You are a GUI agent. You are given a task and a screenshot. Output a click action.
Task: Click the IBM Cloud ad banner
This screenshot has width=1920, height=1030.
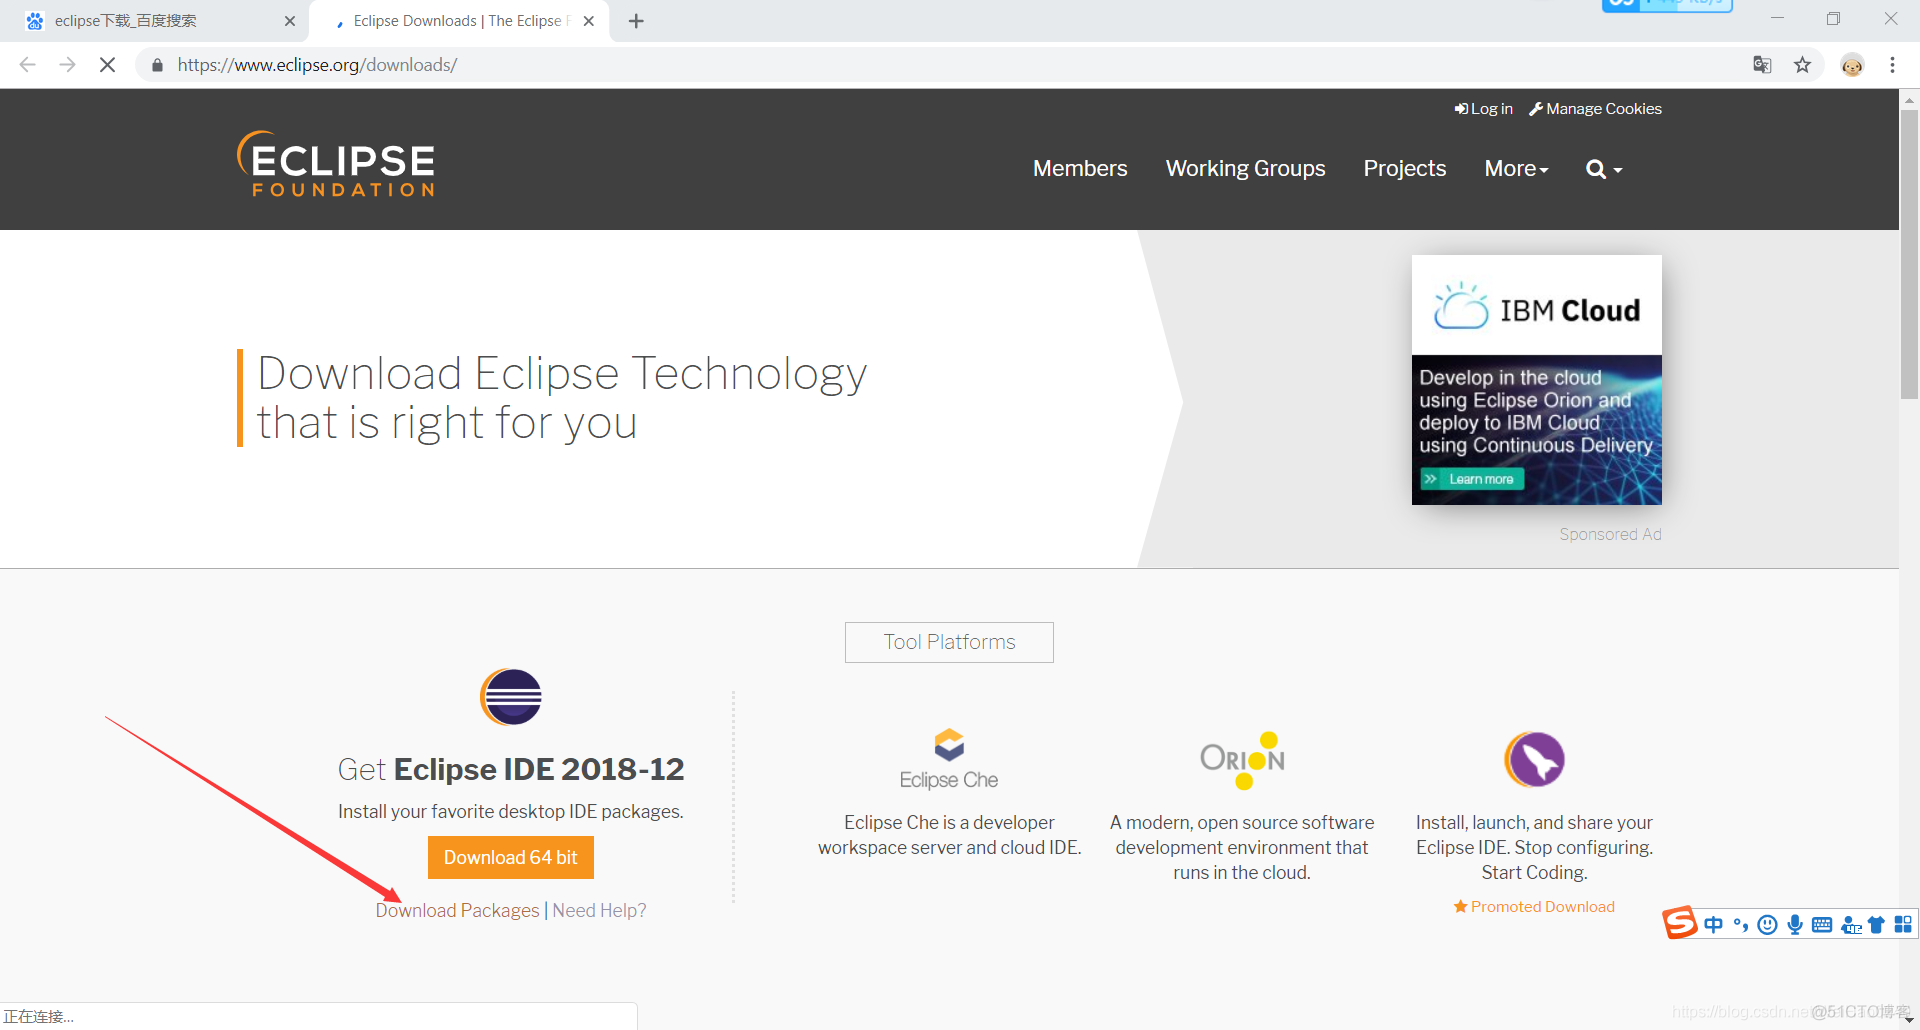click(1537, 380)
